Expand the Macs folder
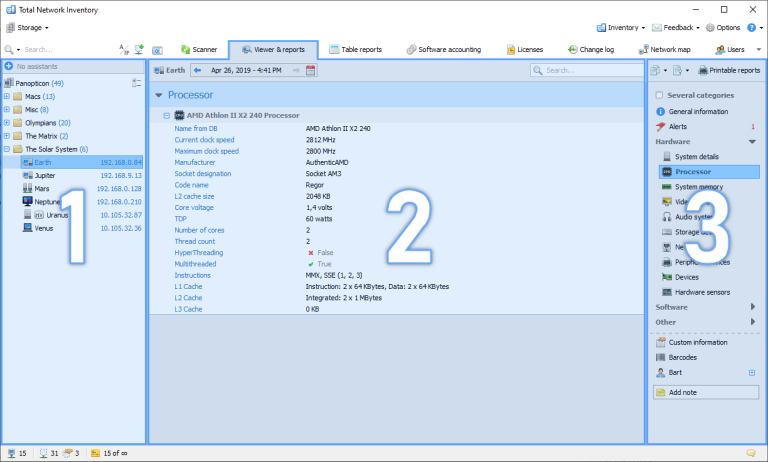Image resolution: width=768 pixels, height=462 pixels. (x=7, y=97)
